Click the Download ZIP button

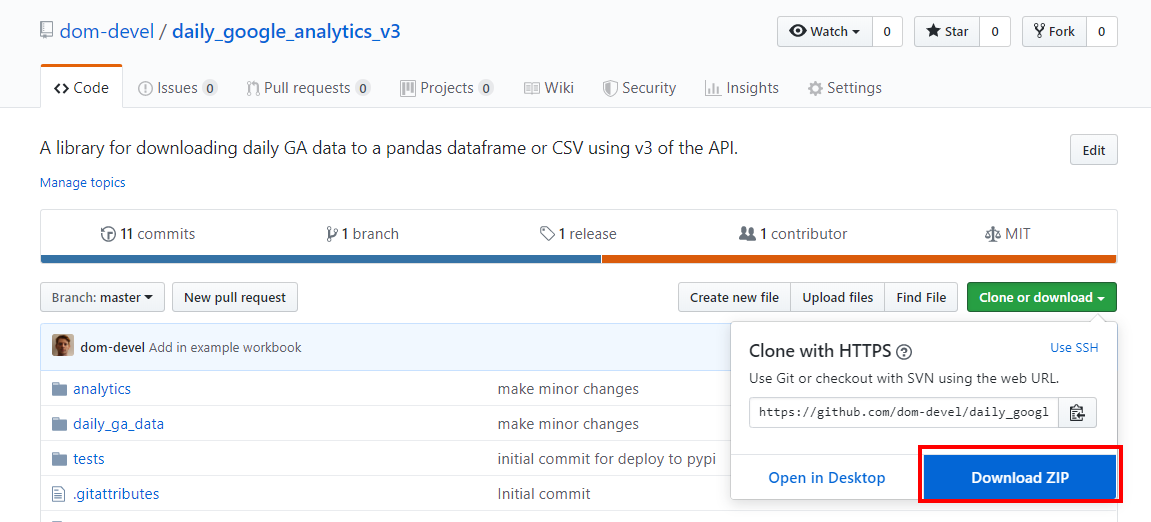(x=1020, y=478)
